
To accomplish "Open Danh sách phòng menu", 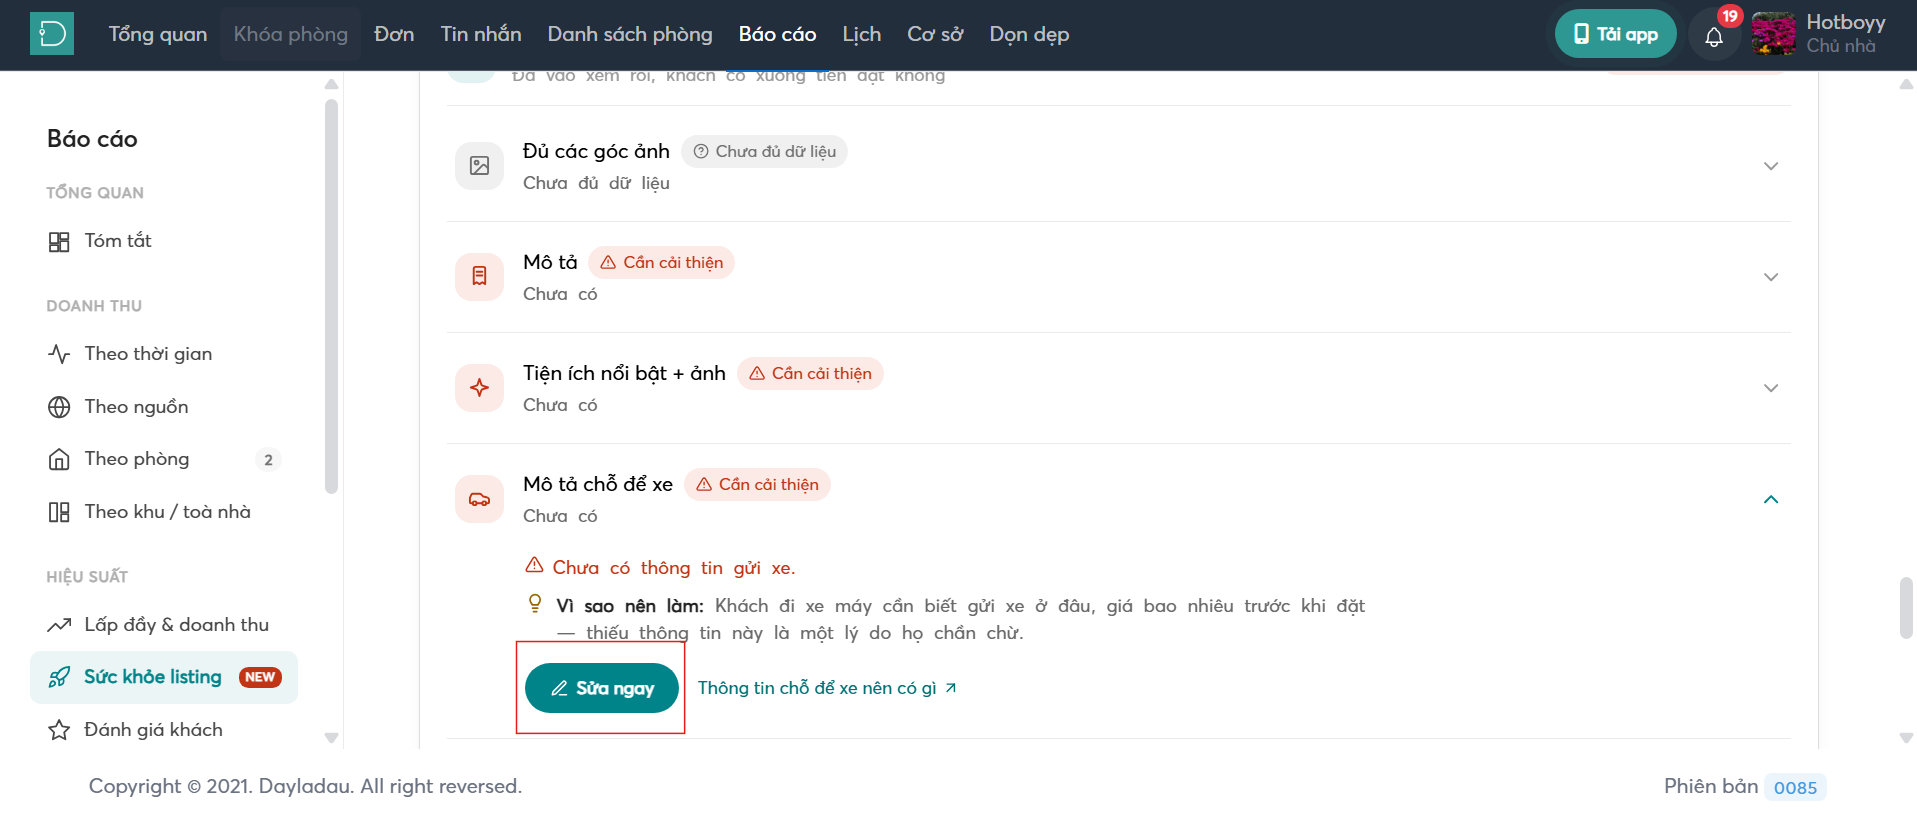I will point(630,34).
